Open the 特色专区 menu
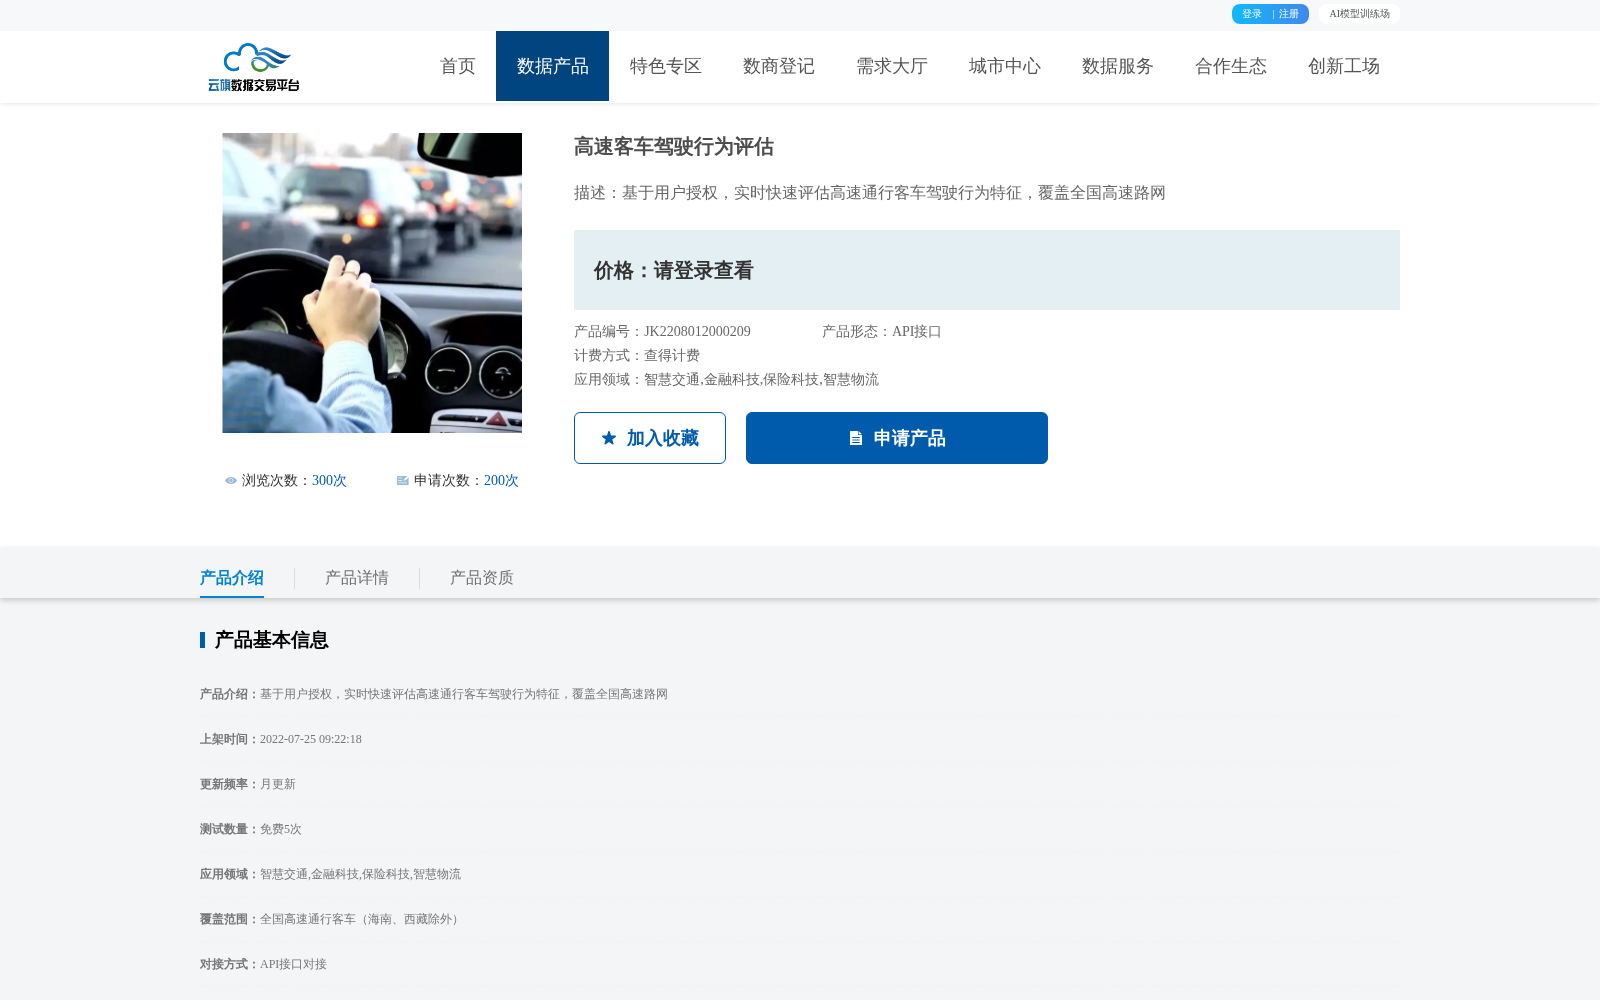 [666, 66]
